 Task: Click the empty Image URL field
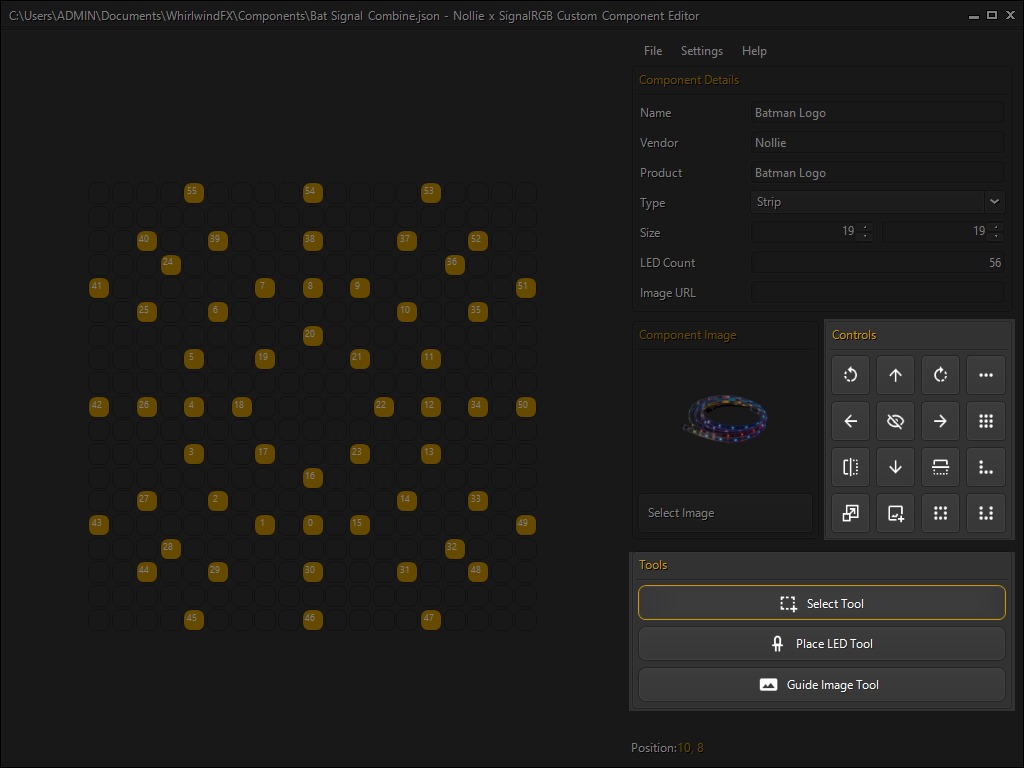877,293
